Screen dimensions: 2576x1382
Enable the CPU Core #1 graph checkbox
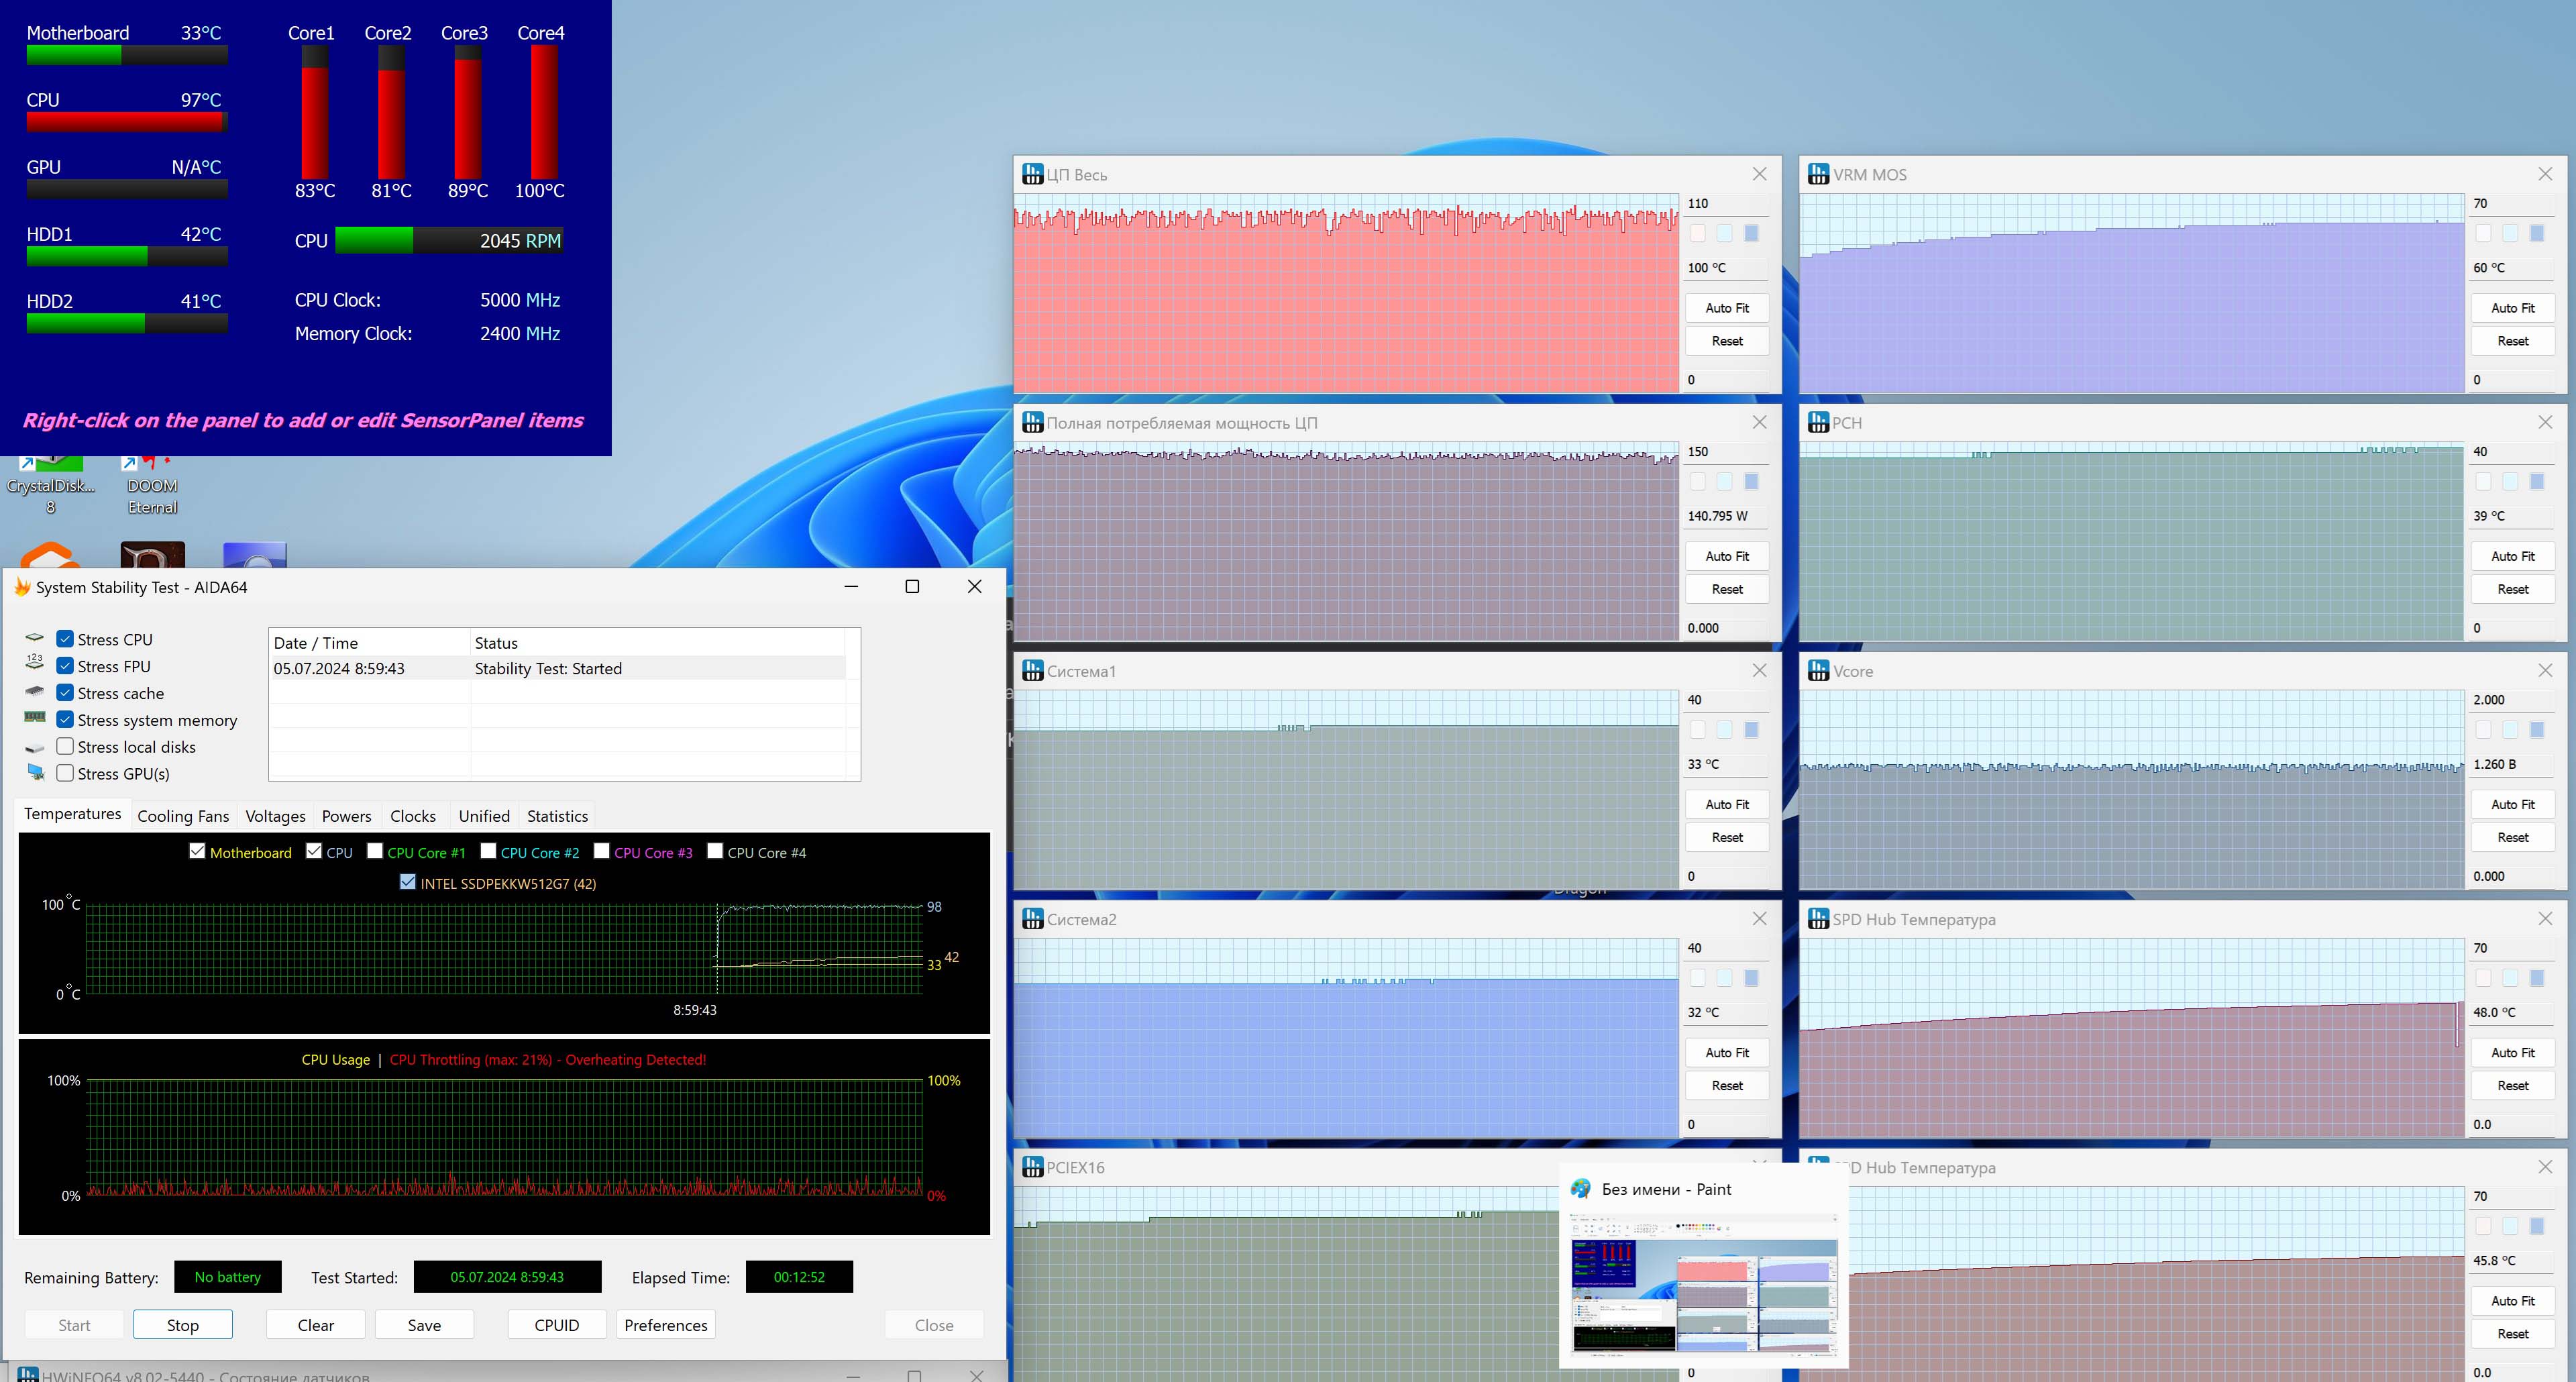(x=375, y=851)
